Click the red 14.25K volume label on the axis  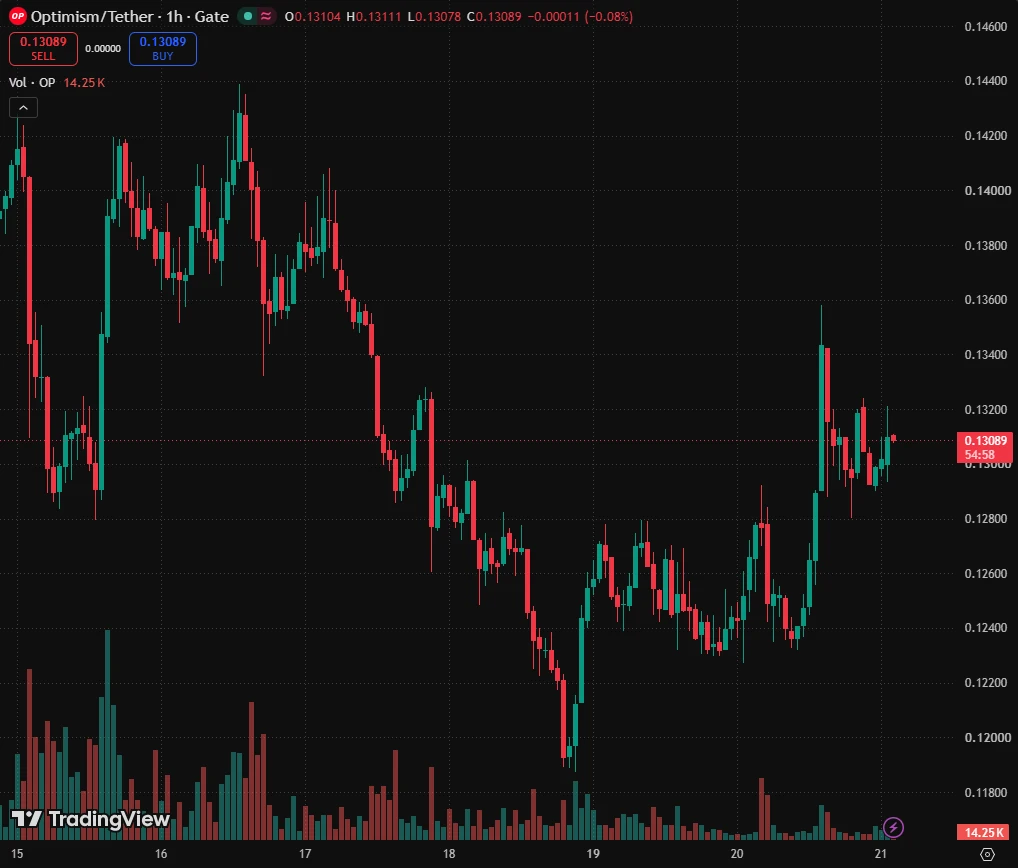984,832
